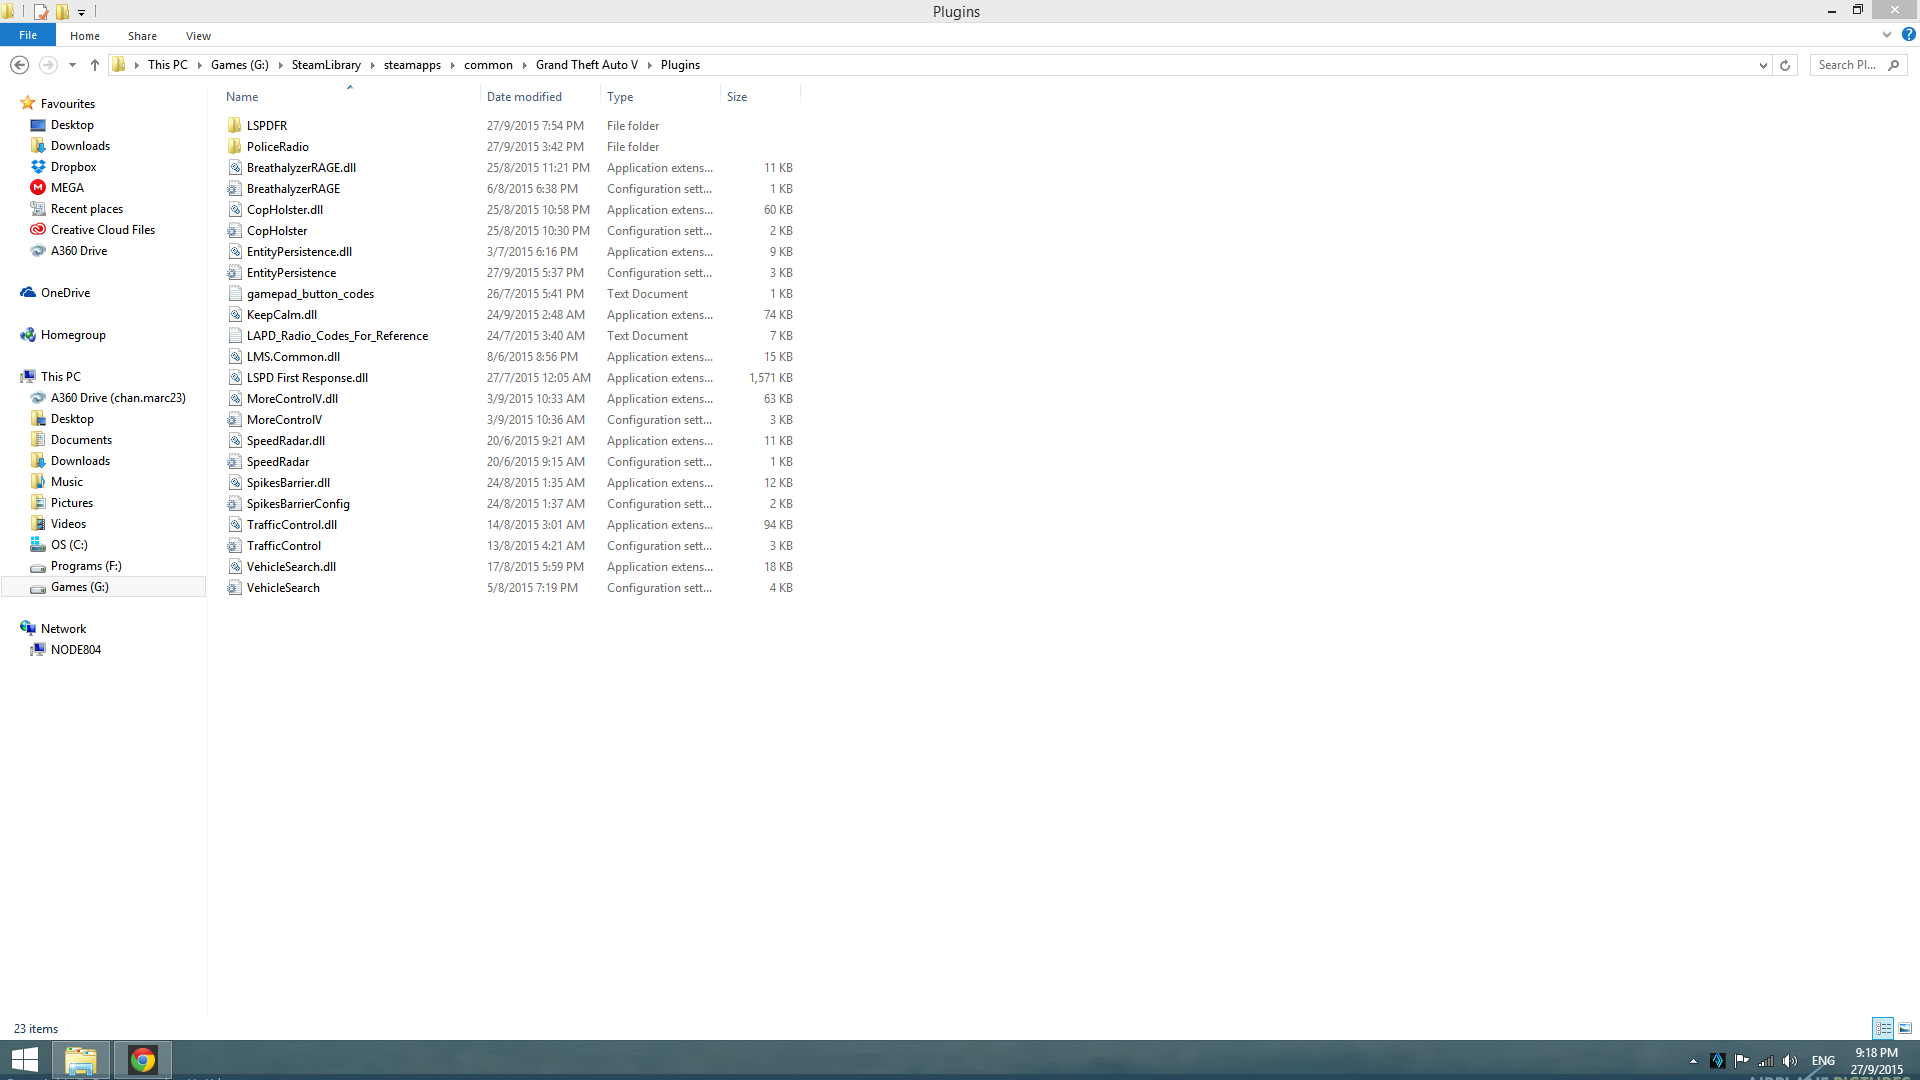The image size is (1920, 1080).
Task: Select the Dropbox favourite
Action: click(x=73, y=167)
